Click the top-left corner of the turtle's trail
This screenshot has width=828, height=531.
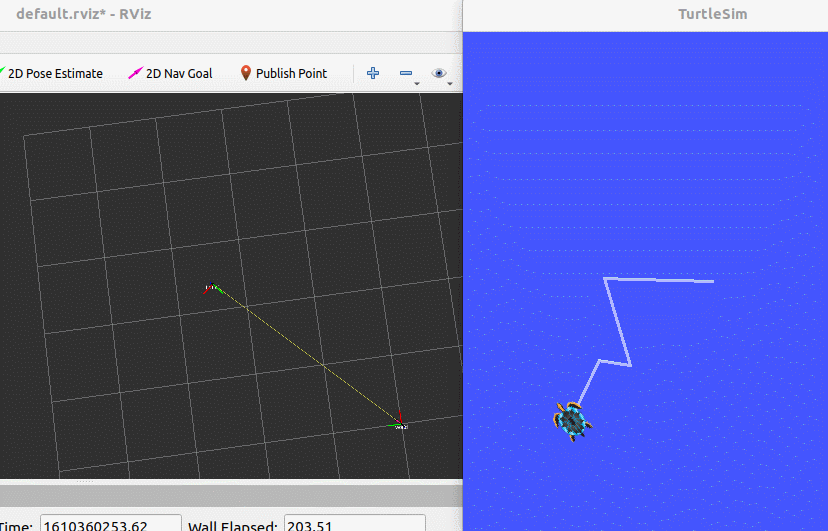[606, 279]
